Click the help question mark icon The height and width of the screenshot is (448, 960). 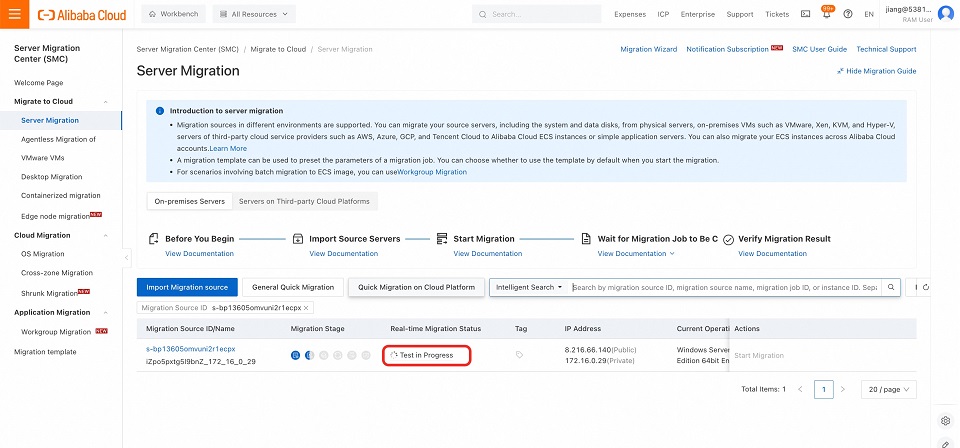tap(848, 15)
